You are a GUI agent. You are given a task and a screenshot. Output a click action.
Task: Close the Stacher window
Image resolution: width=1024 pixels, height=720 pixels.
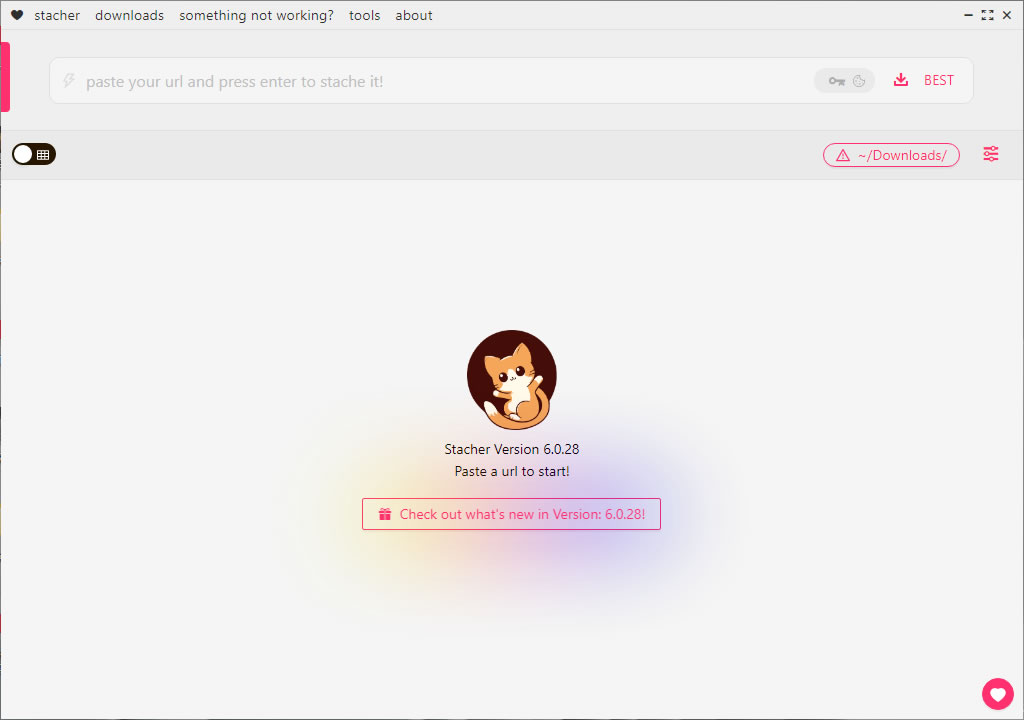click(1007, 15)
